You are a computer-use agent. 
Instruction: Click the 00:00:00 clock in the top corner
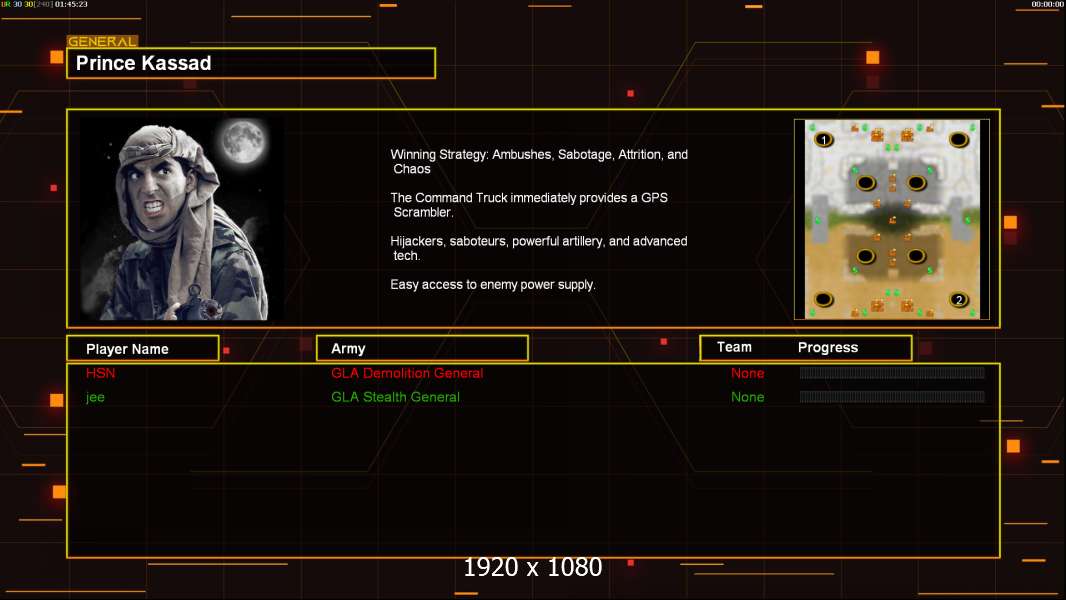tap(1047, 4)
